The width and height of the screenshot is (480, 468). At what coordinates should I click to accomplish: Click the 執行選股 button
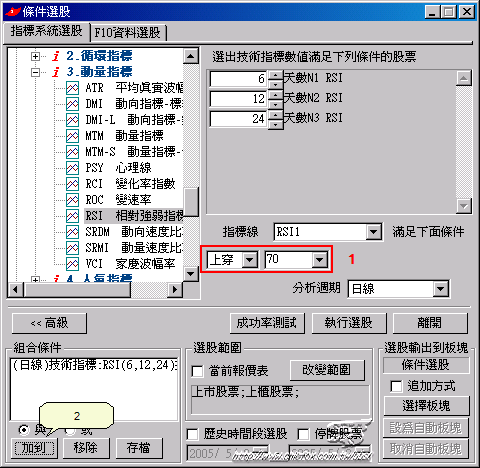click(349, 323)
